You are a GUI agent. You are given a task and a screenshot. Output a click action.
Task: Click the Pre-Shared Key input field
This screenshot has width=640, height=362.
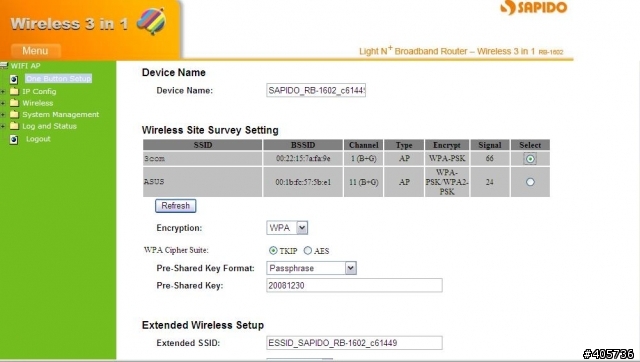pyautogui.click(x=354, y=285)
